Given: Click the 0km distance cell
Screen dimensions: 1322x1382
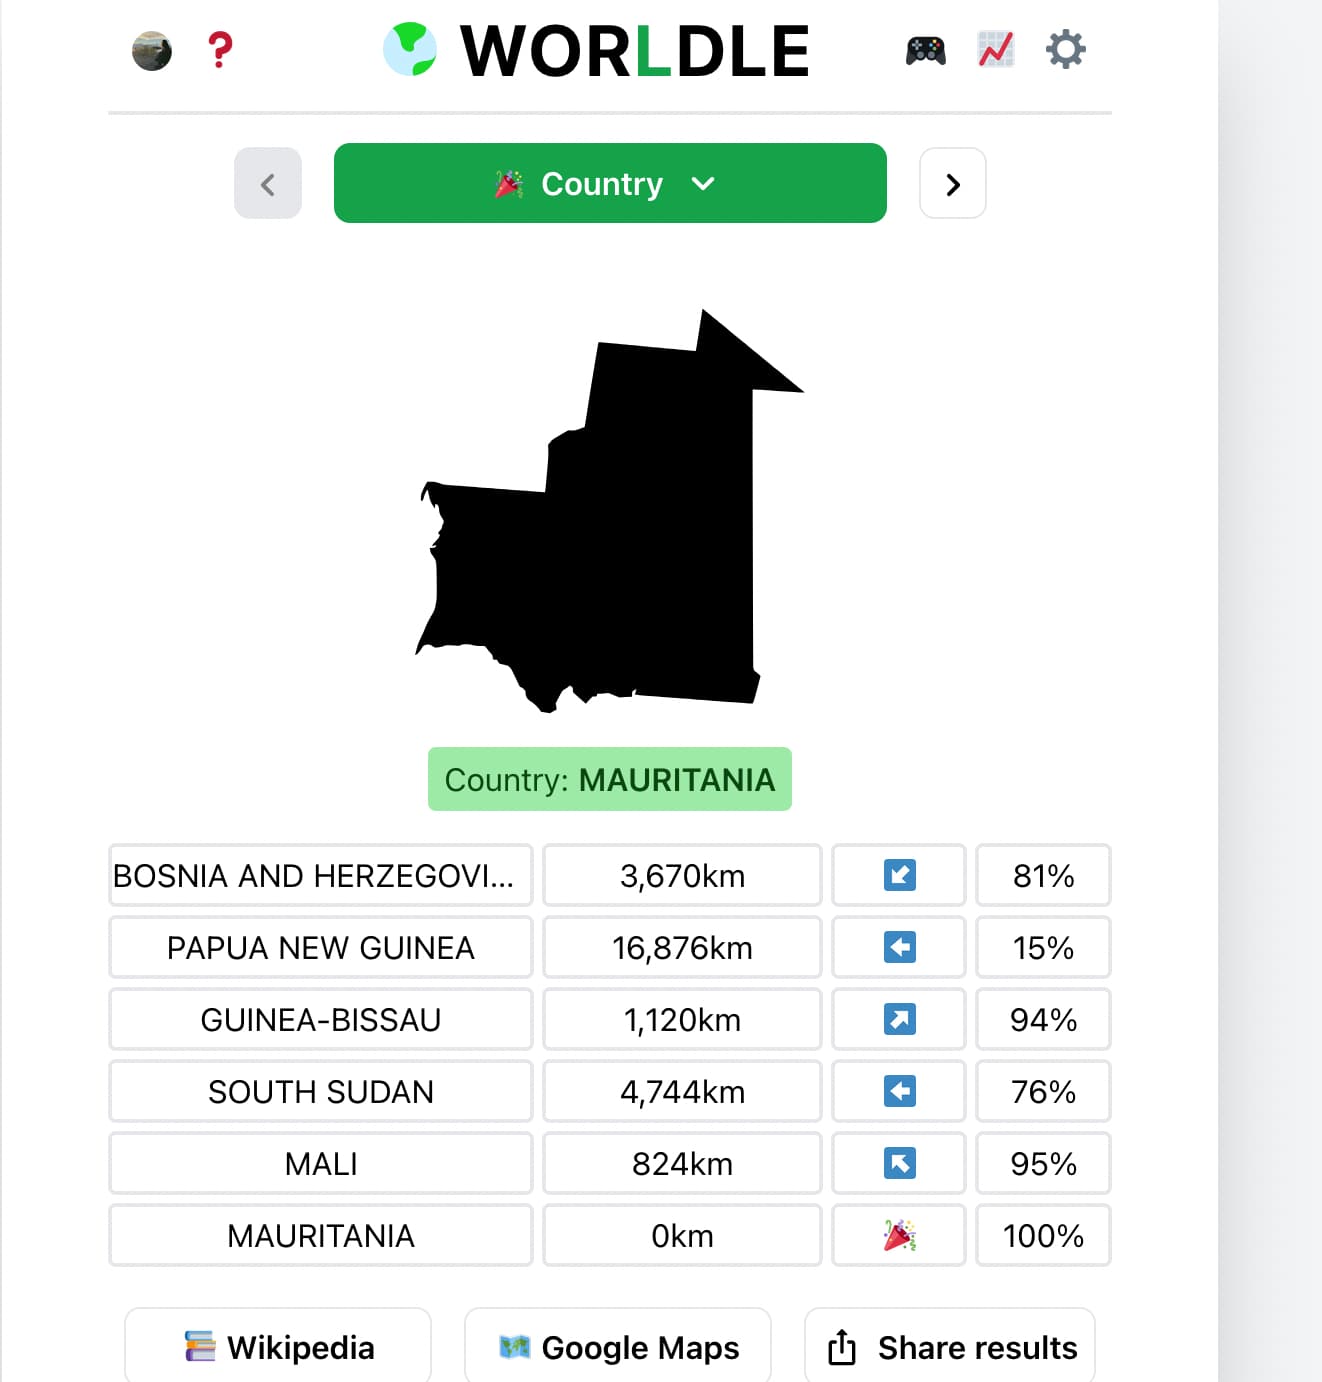Looking at the screenshot, I should [682, 1236].
